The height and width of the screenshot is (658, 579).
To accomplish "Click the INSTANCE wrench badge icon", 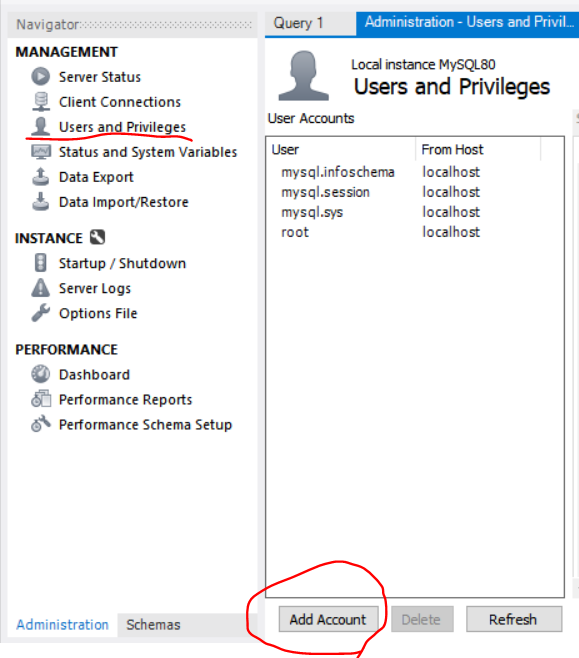I will (x=97, y=238).
